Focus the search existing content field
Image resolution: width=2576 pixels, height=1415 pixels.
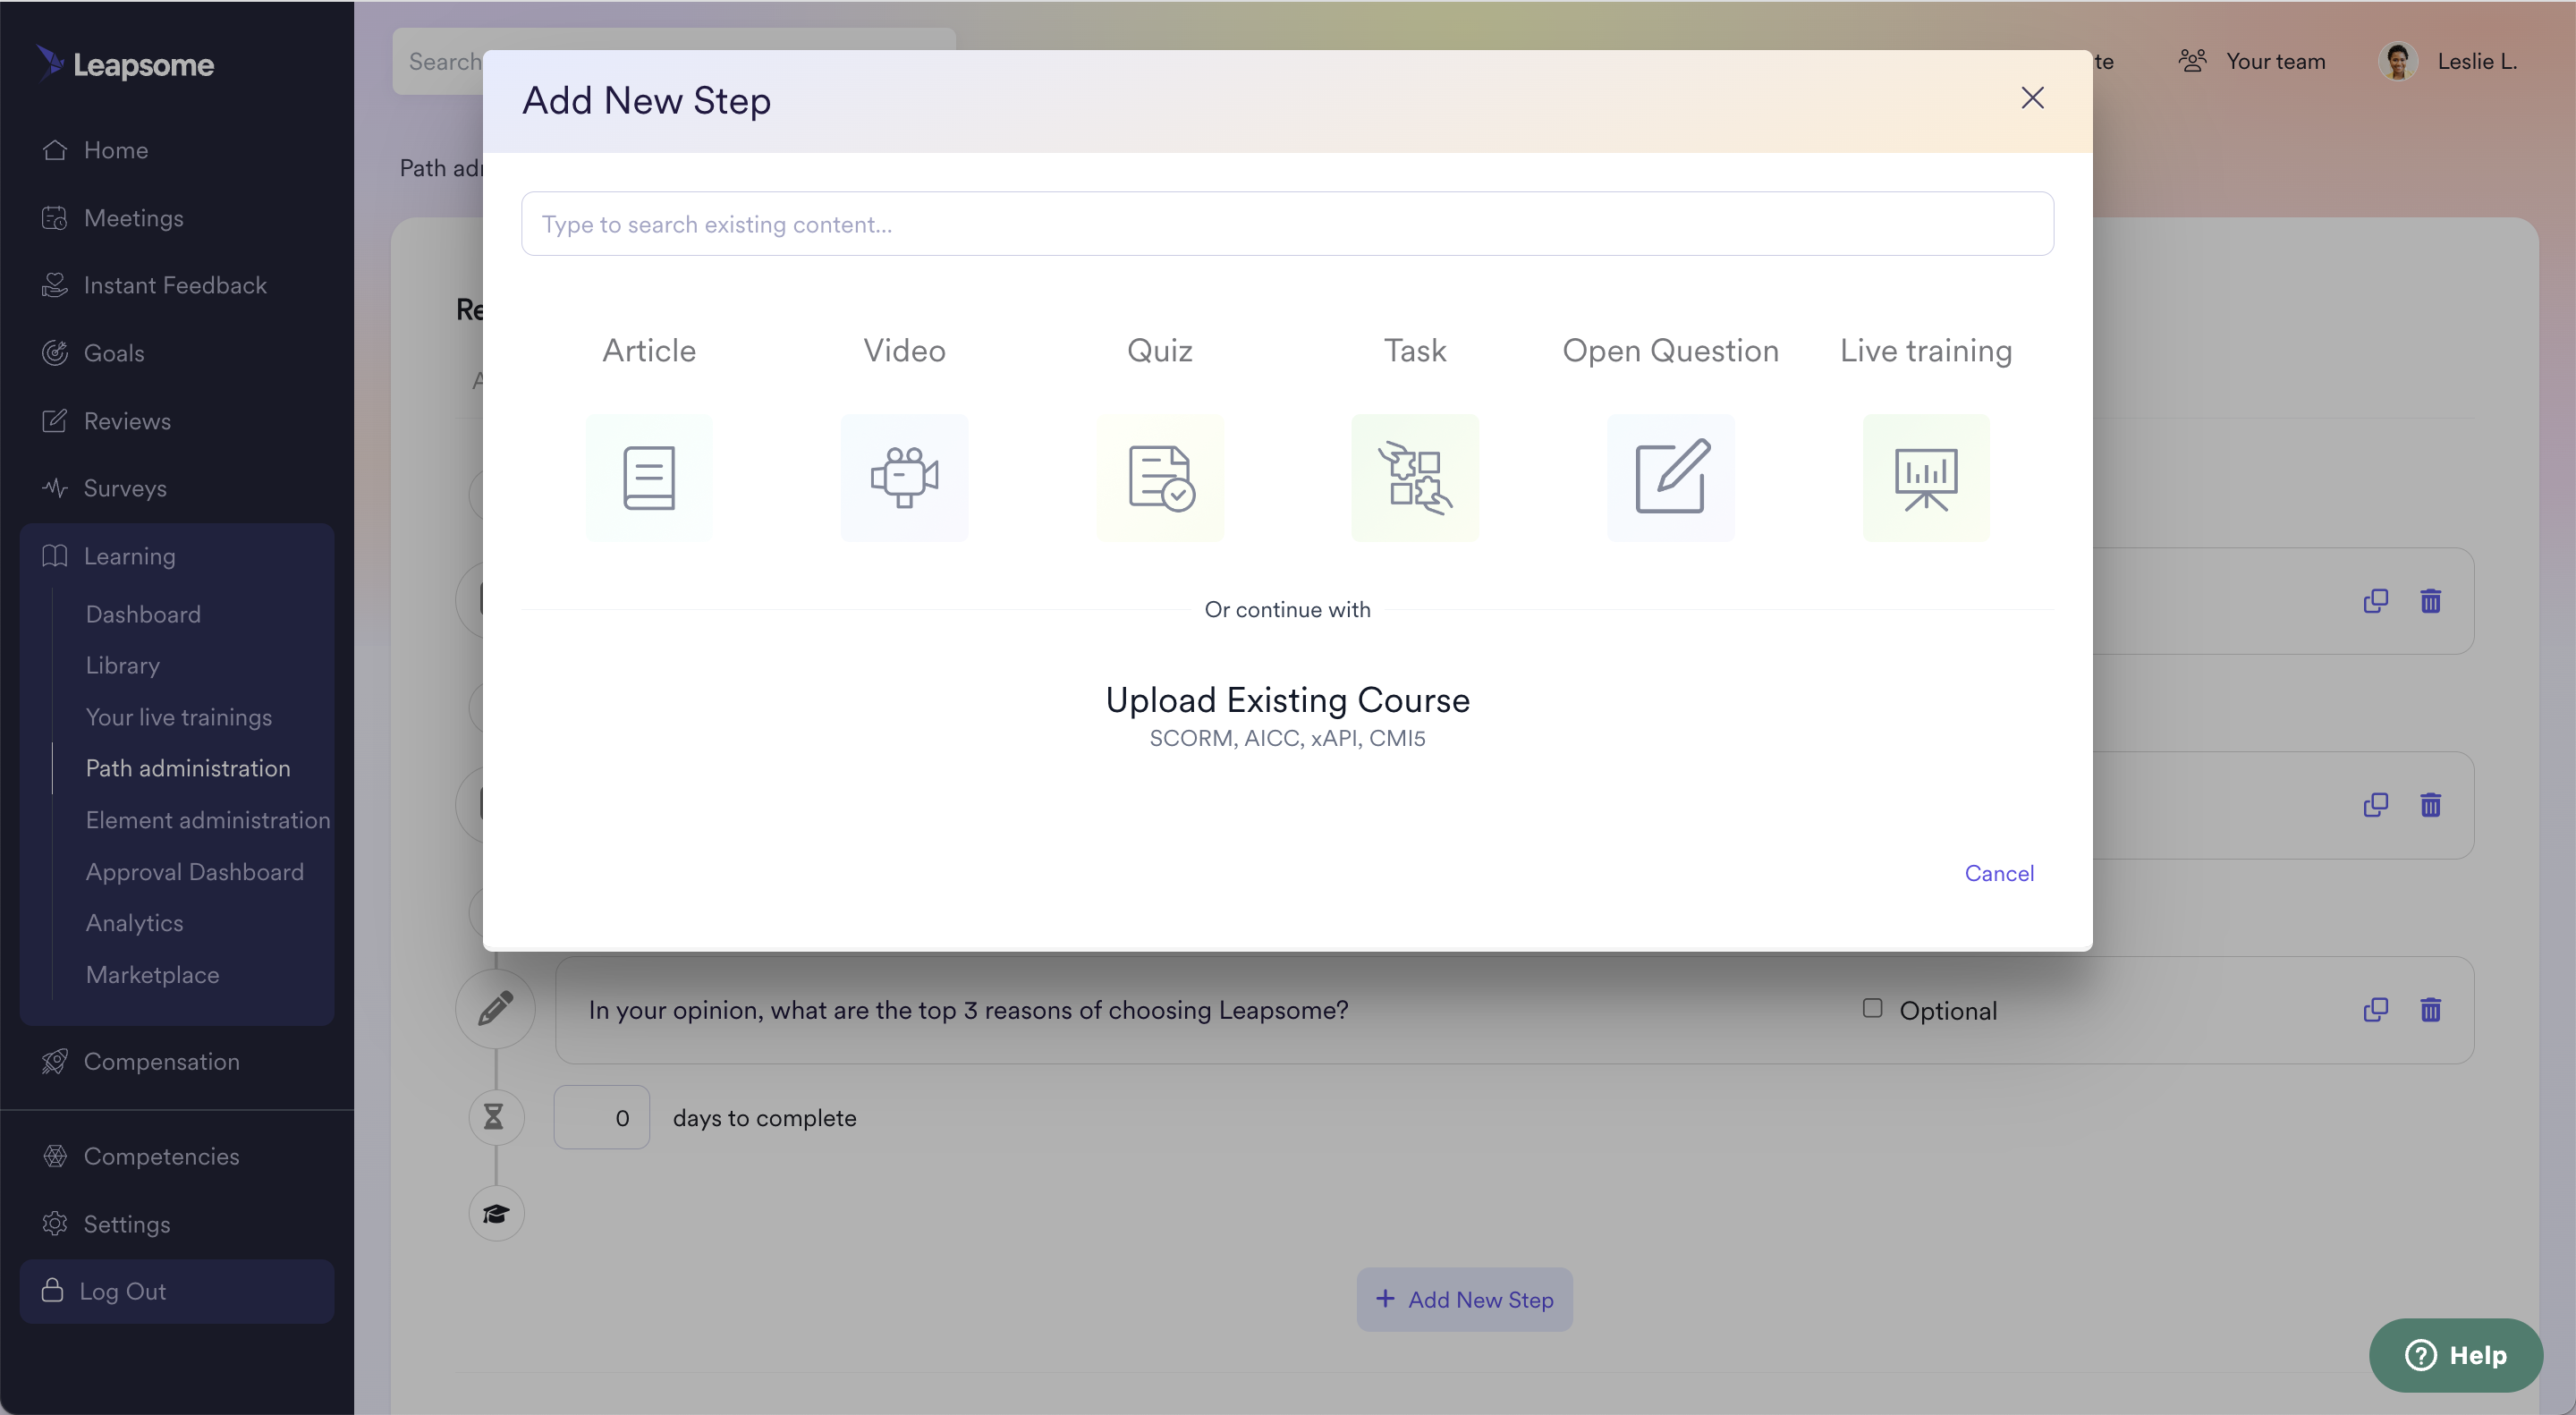click(x=1287, y=224)
